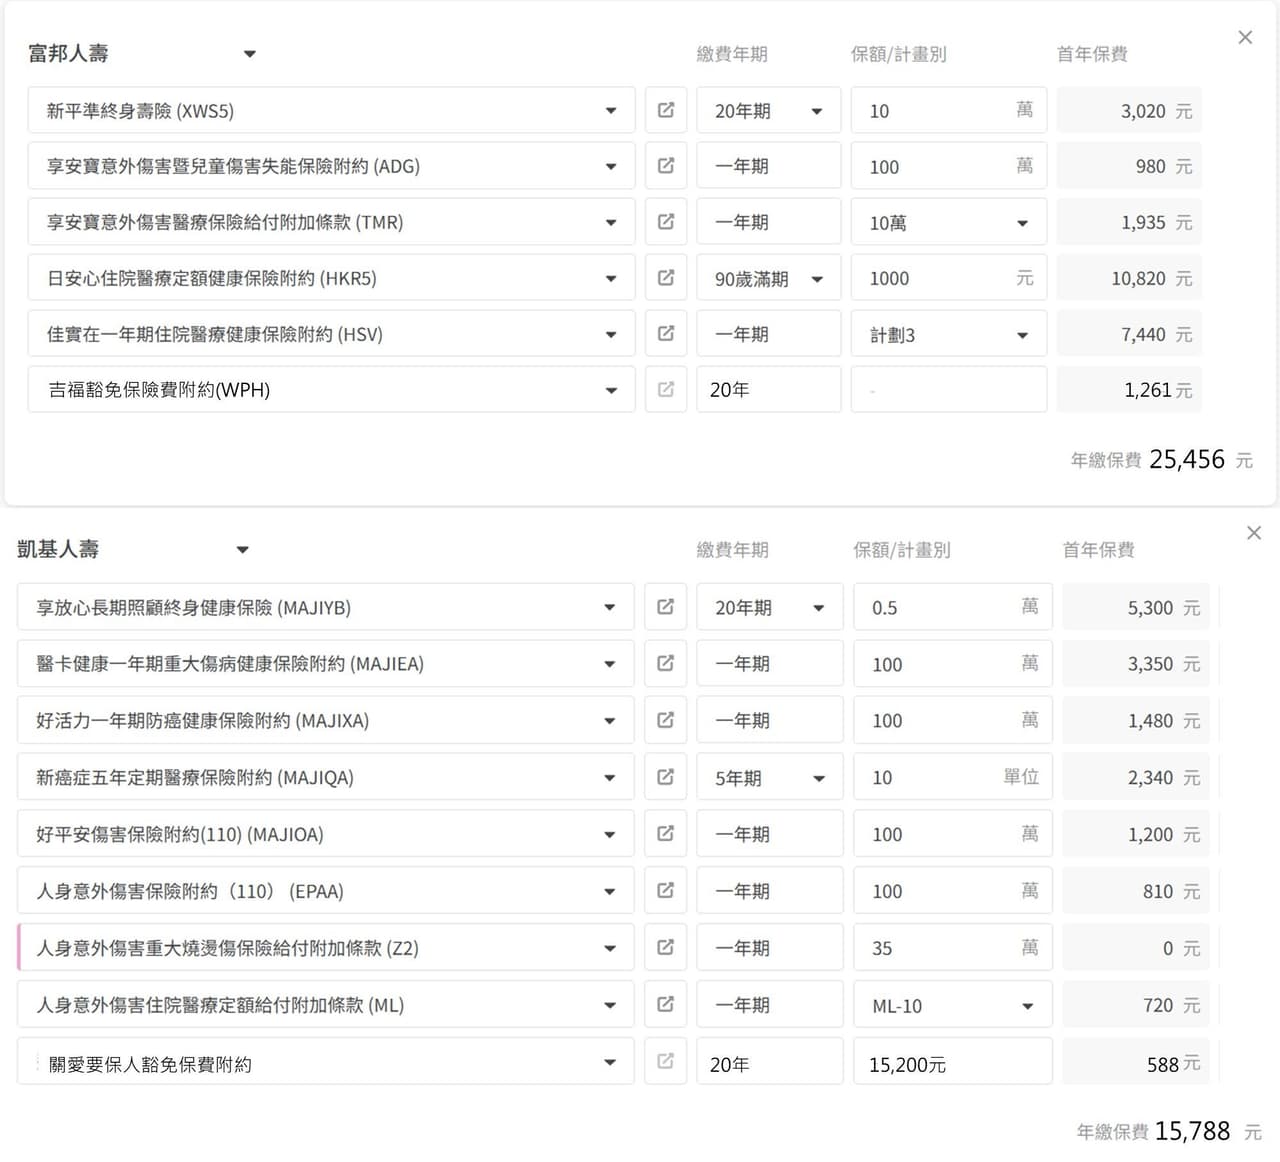The height and width of the screenshot is (1162, 1280).
Task: Edit daily amount 1000 元 for HKR5
Action: click(x=949, y=278)
